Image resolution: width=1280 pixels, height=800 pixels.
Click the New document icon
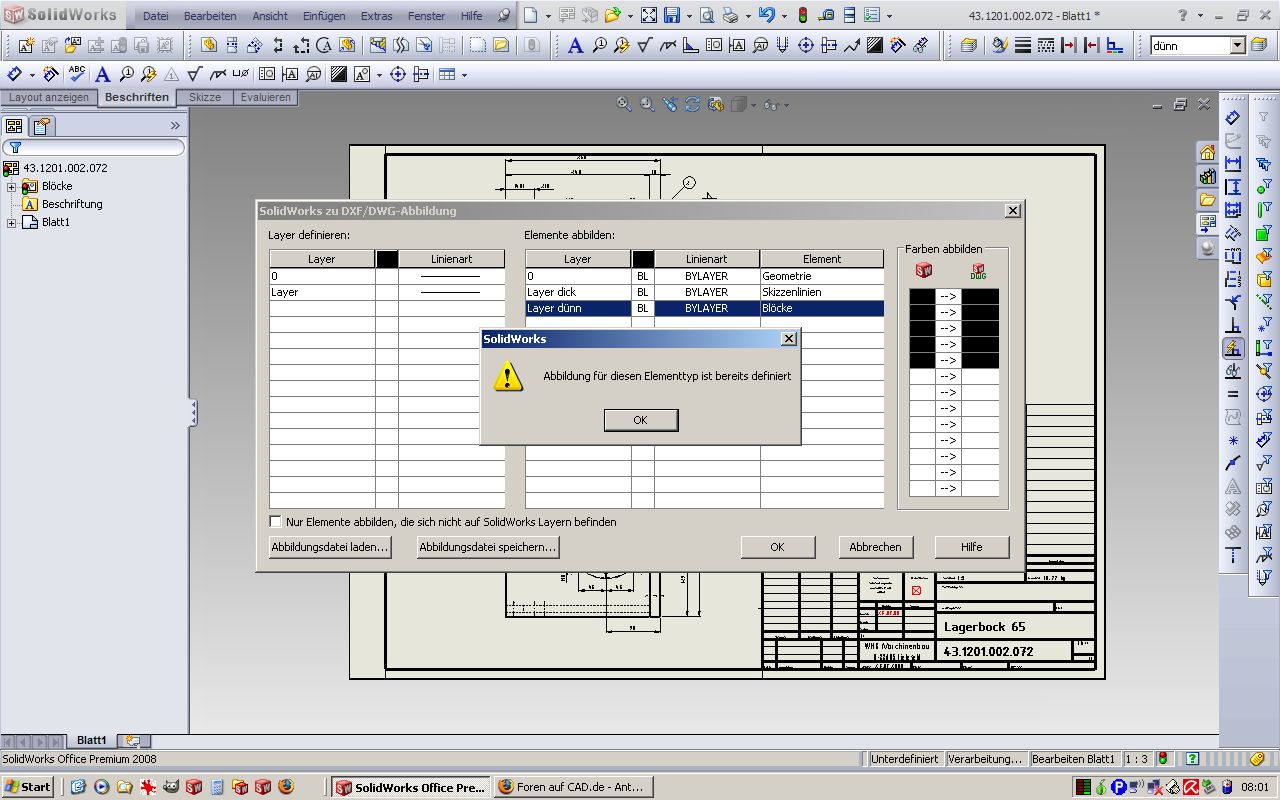point(530,16)
